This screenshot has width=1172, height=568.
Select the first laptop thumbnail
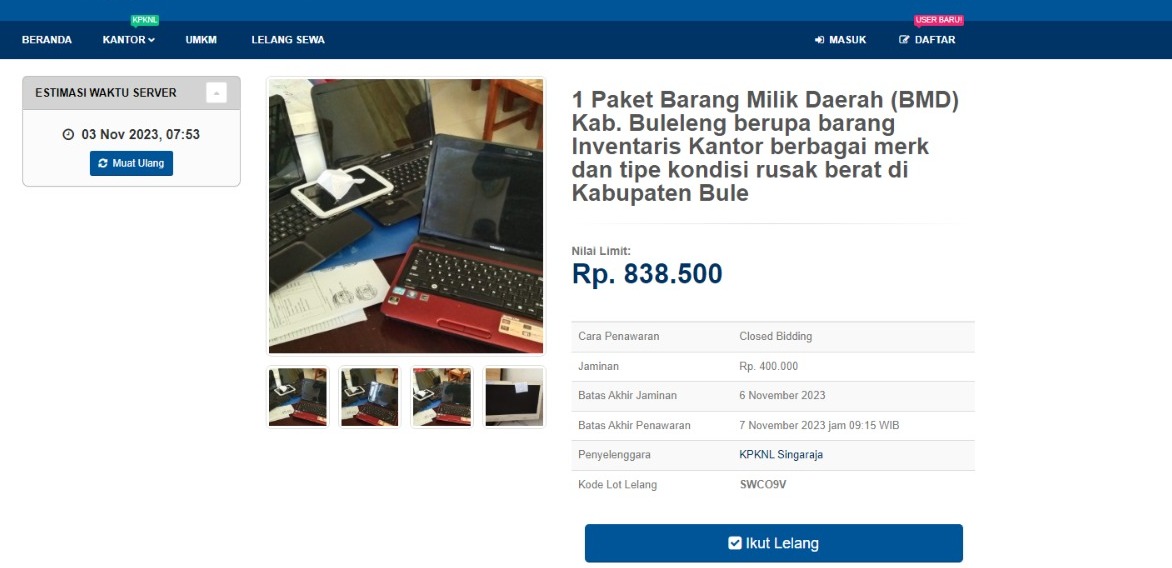[x=298, y=397]
